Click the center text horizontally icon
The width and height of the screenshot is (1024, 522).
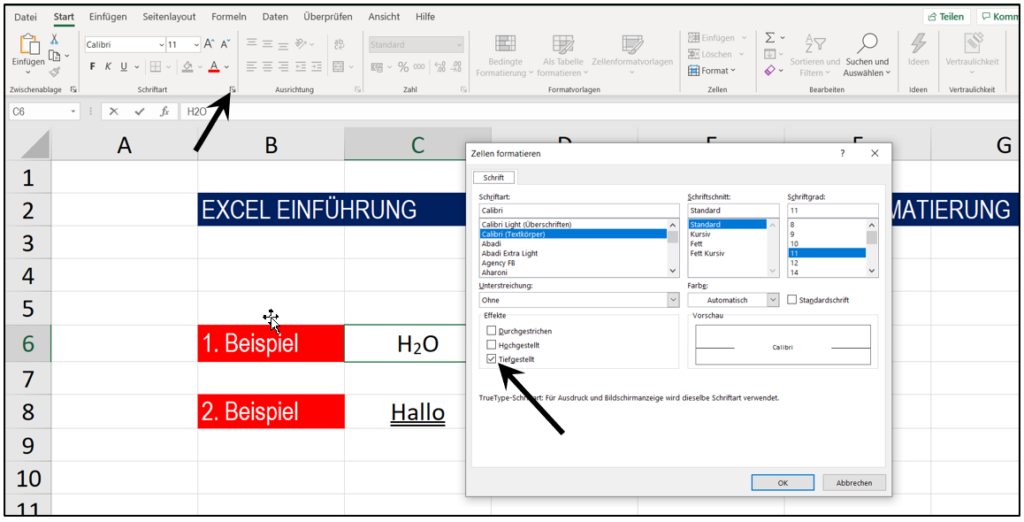tap(268, 67)
